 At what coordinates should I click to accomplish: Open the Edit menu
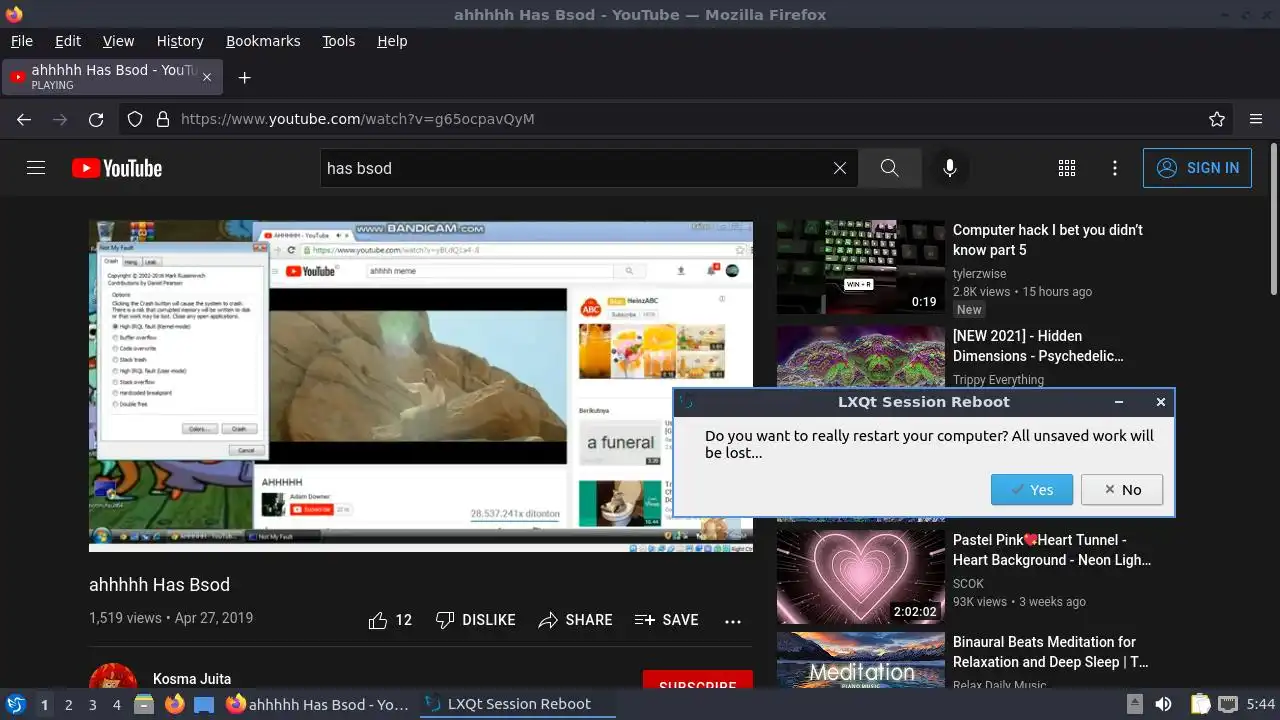[68, 41]
